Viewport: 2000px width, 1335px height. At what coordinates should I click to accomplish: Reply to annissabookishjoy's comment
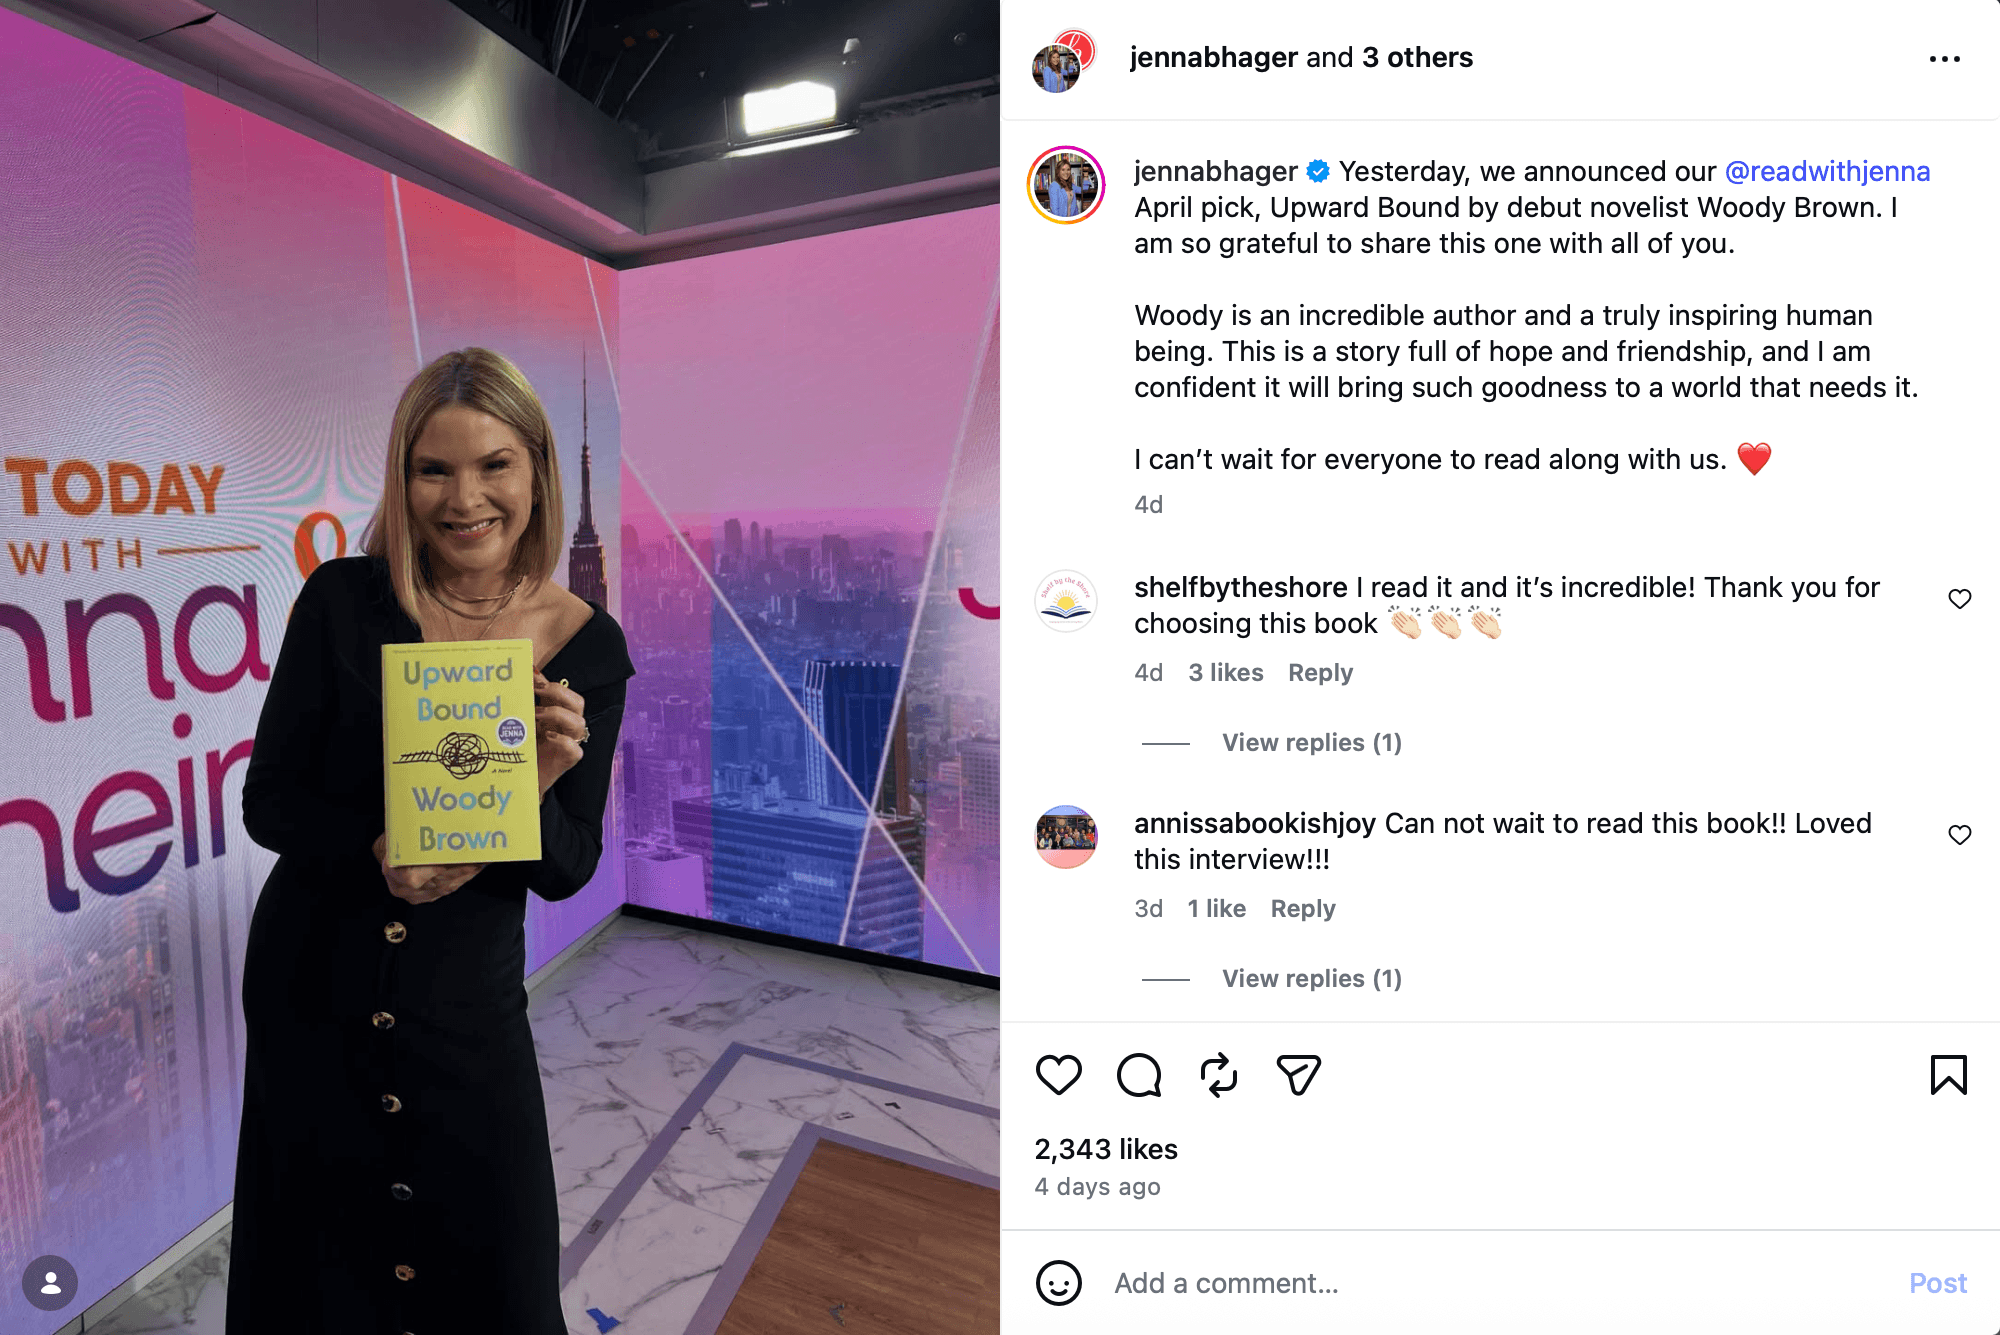[x=1303, y=909]
